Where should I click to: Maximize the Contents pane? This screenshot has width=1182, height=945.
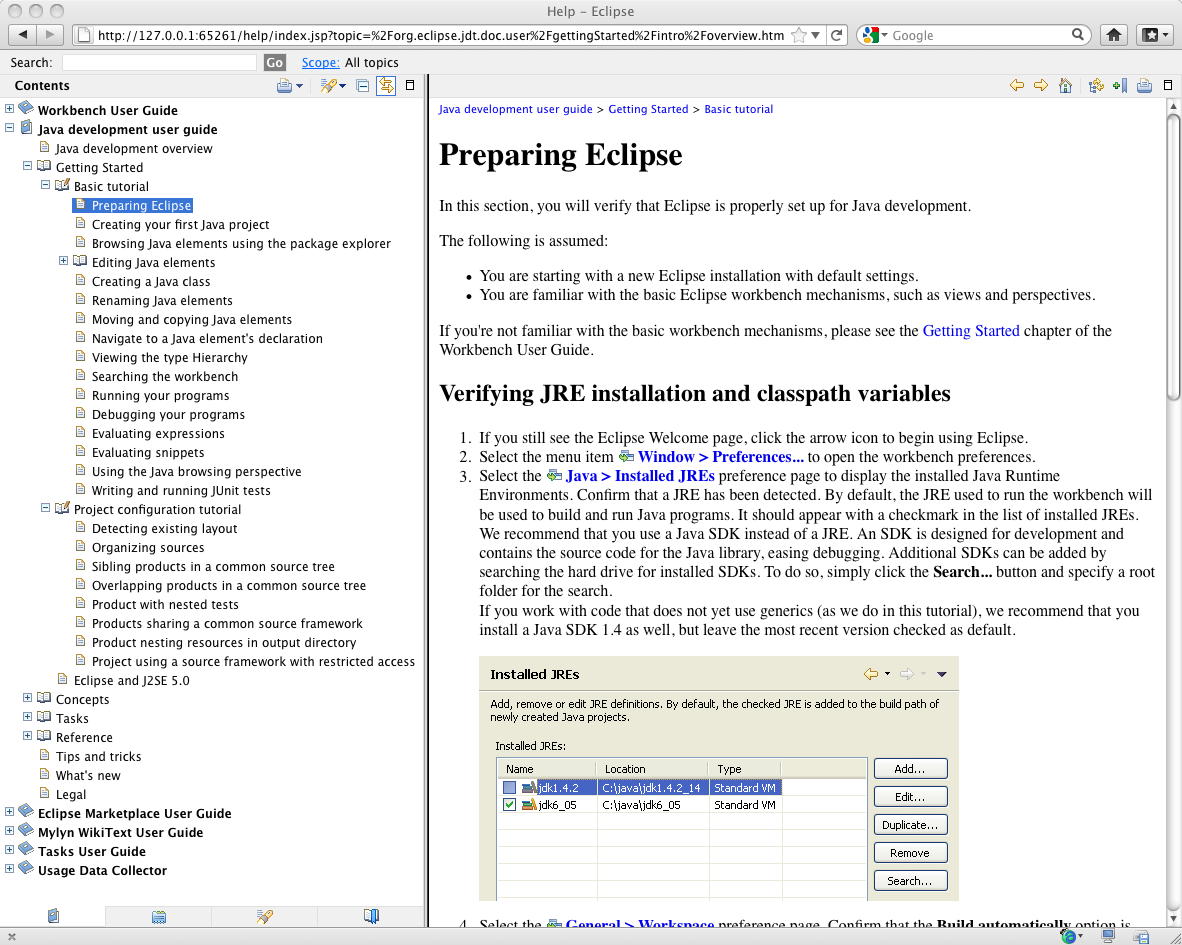pos(410,85)
